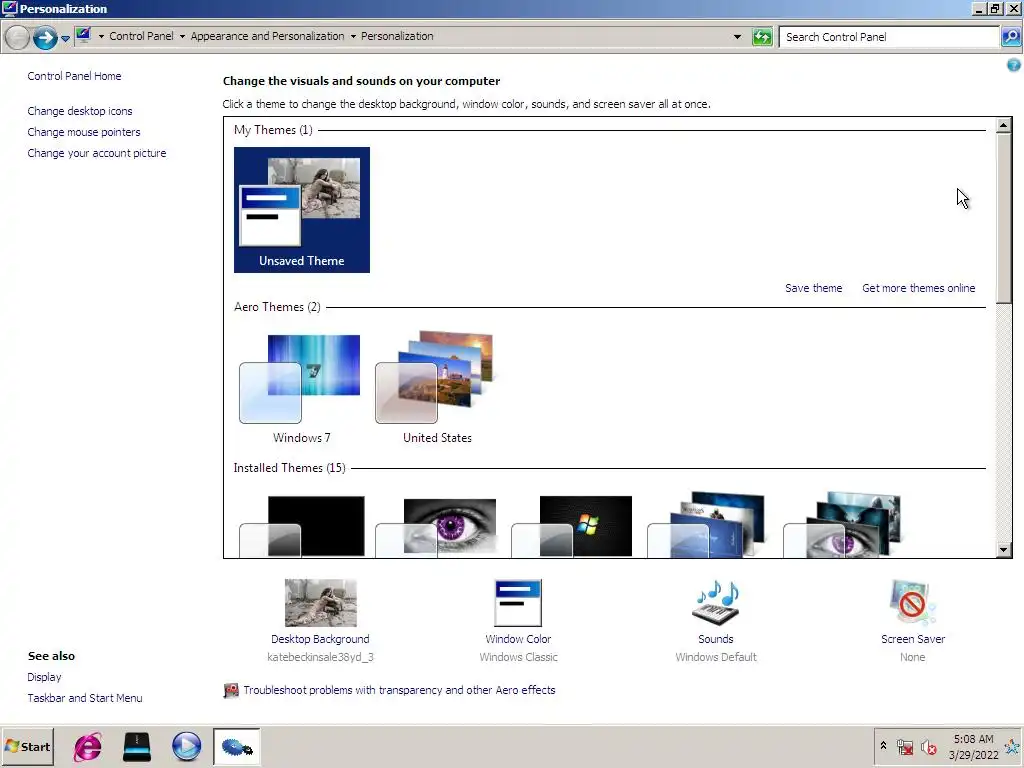Open Window Color icon

coord(518,603)
